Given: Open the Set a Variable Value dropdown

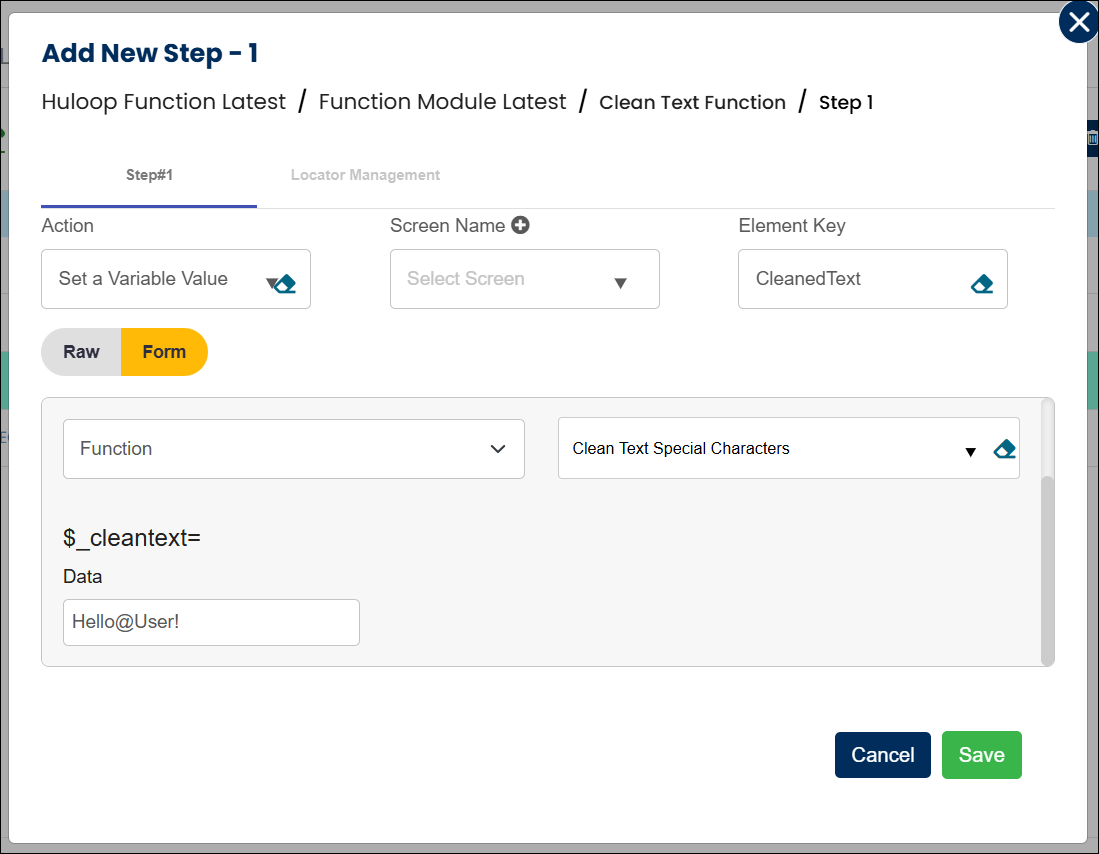Looking at the screenshot, I should pyautogui.click(x=160, y=279).
